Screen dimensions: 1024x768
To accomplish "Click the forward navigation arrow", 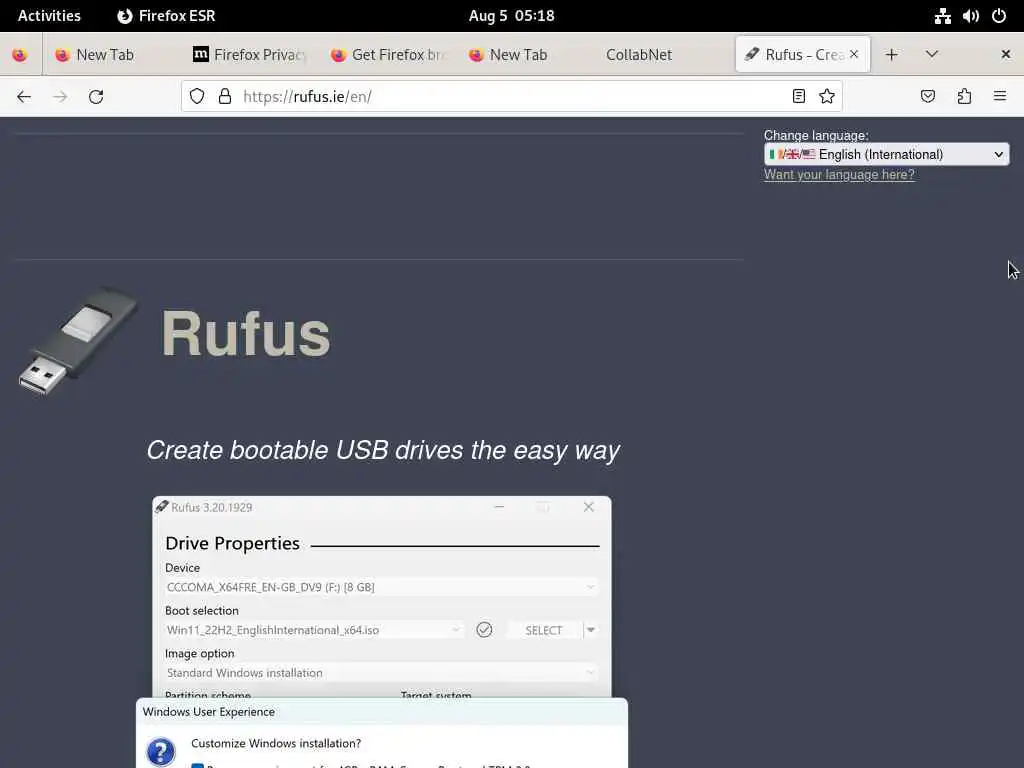I will [x=60, y=97].
